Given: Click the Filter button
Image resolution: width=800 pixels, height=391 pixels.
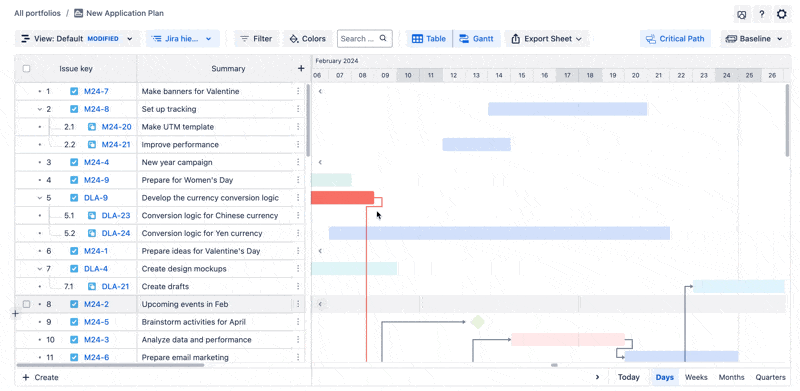Looking at the screenshot, I should tap(256, 39).
